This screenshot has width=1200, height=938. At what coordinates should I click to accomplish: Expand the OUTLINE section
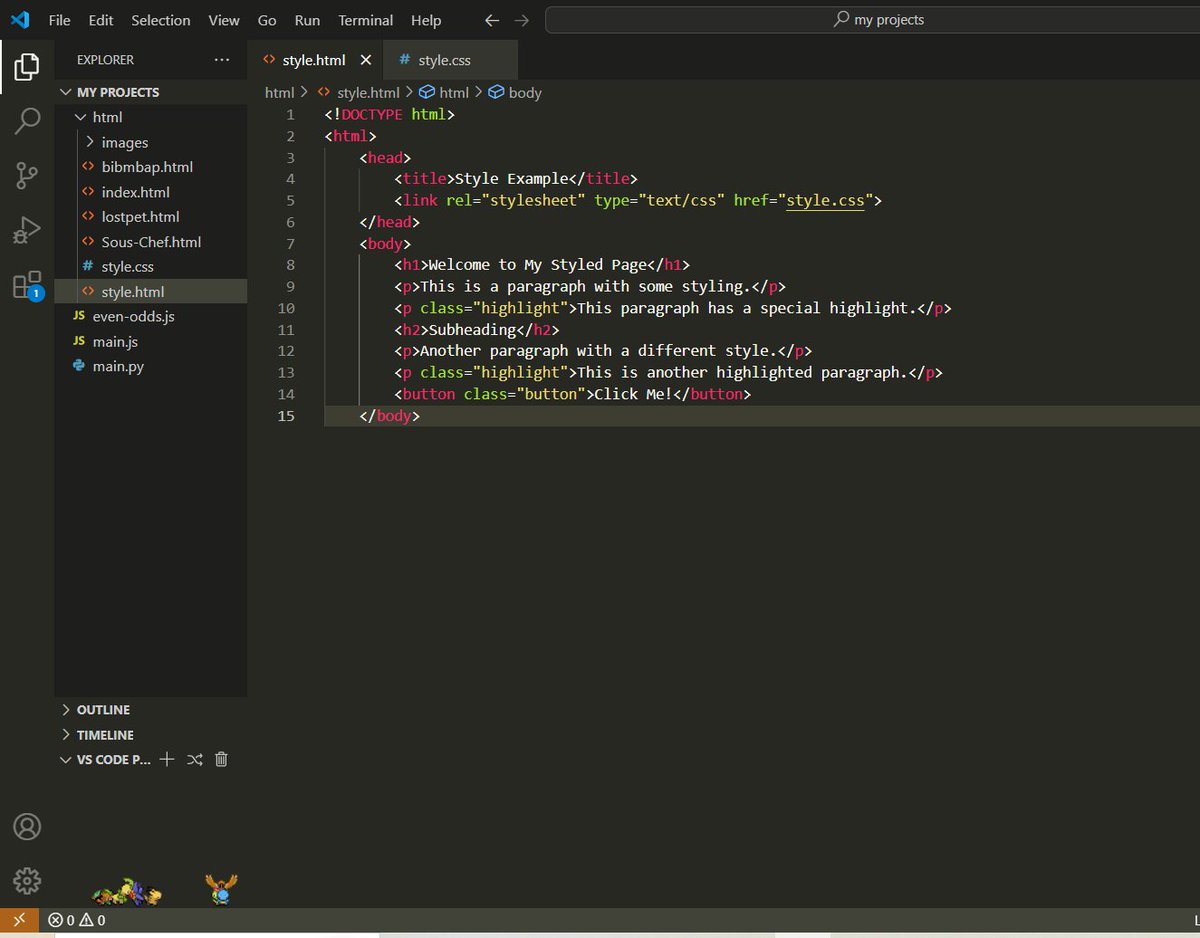[103, 709]
